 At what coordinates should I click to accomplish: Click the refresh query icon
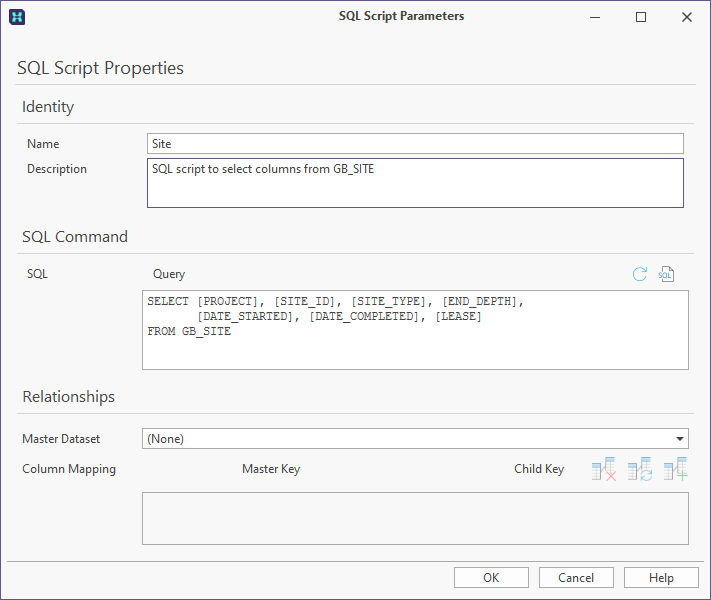pyautogui.click(x=640, y=274)
